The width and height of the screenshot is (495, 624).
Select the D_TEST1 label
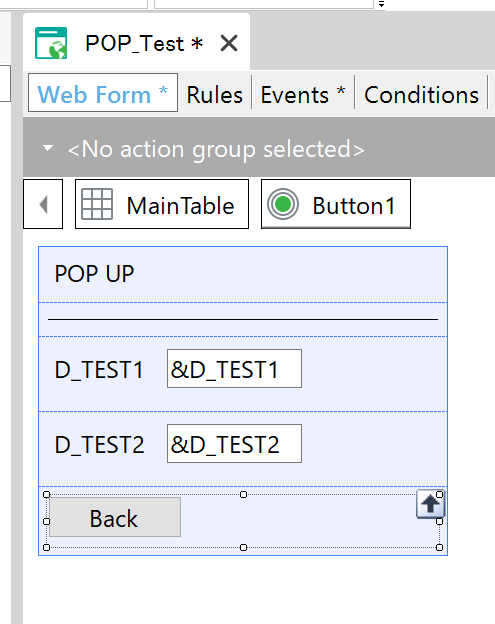click(99, 370)
